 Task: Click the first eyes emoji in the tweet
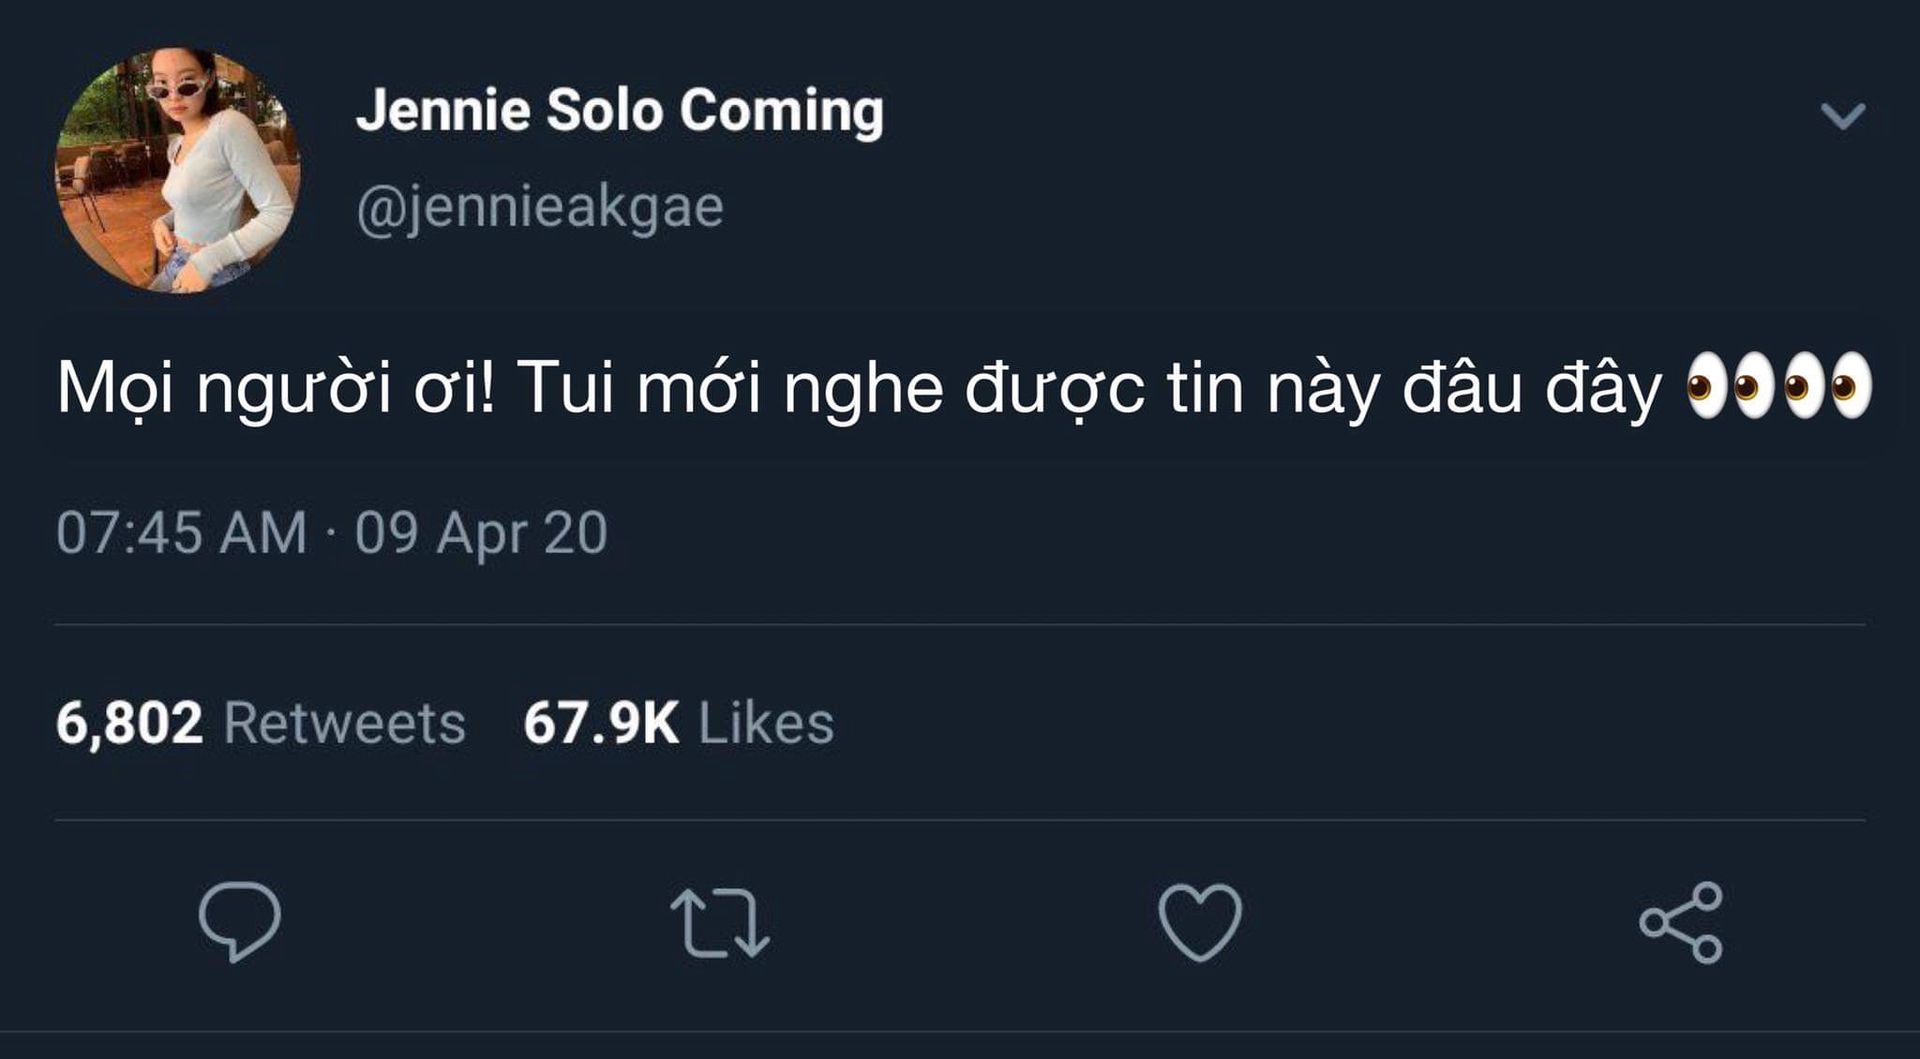click(1706, 386)
